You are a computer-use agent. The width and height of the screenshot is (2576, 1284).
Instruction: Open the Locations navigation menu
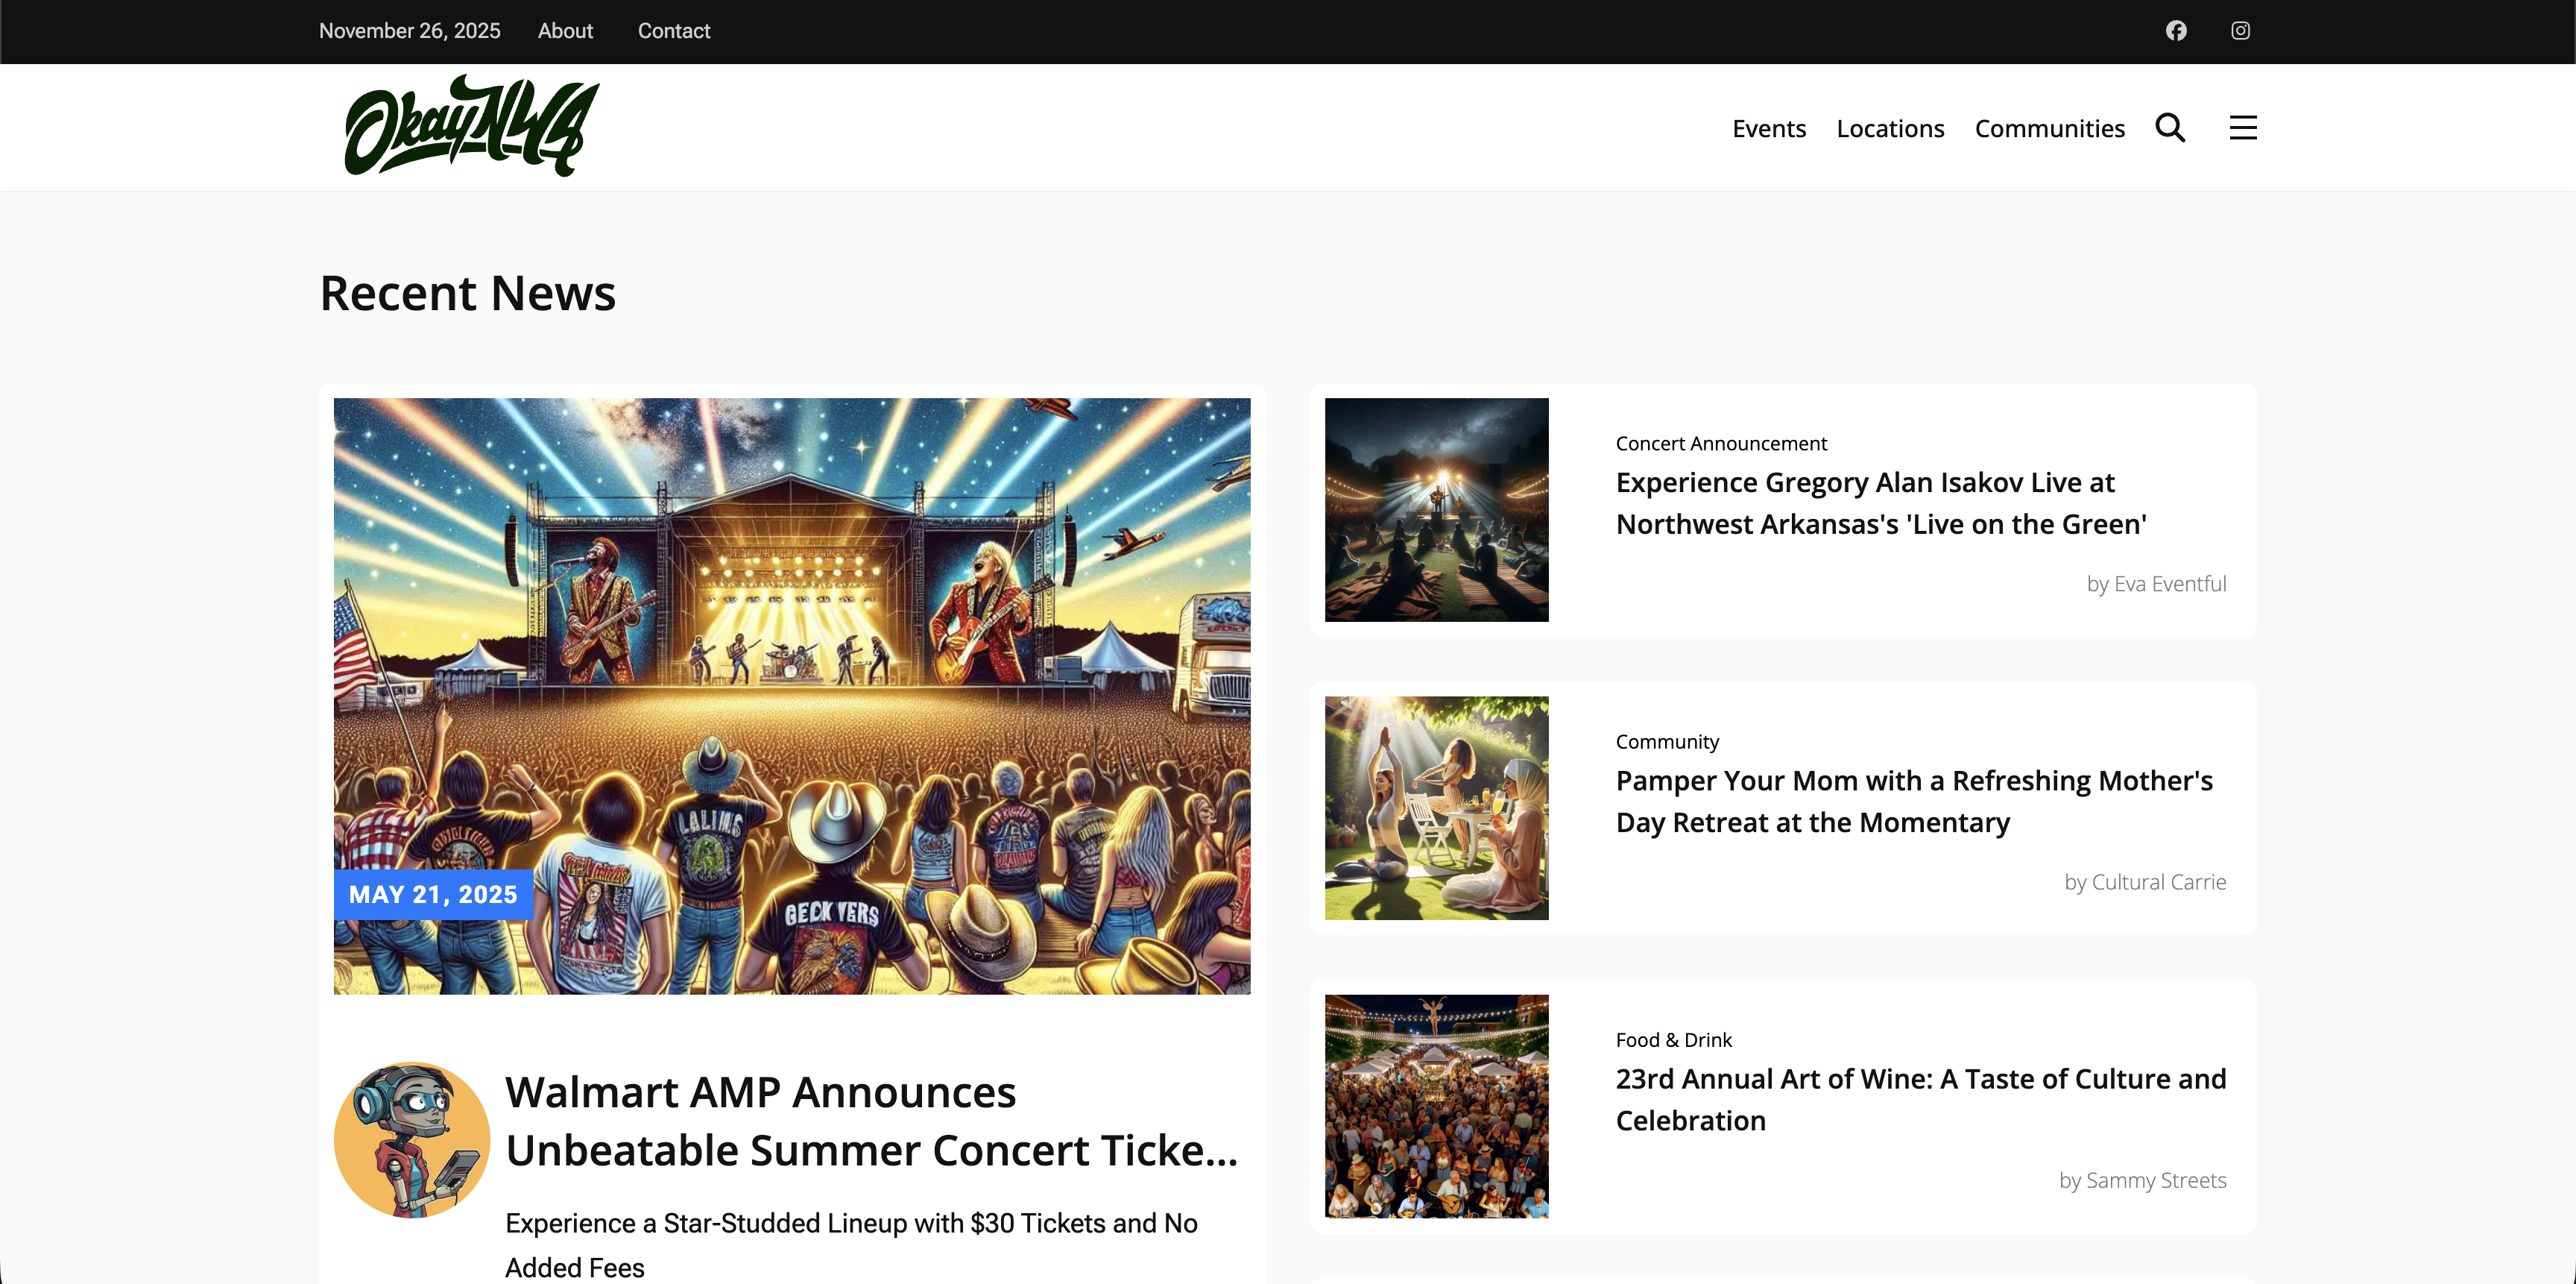pos(1890,127)
